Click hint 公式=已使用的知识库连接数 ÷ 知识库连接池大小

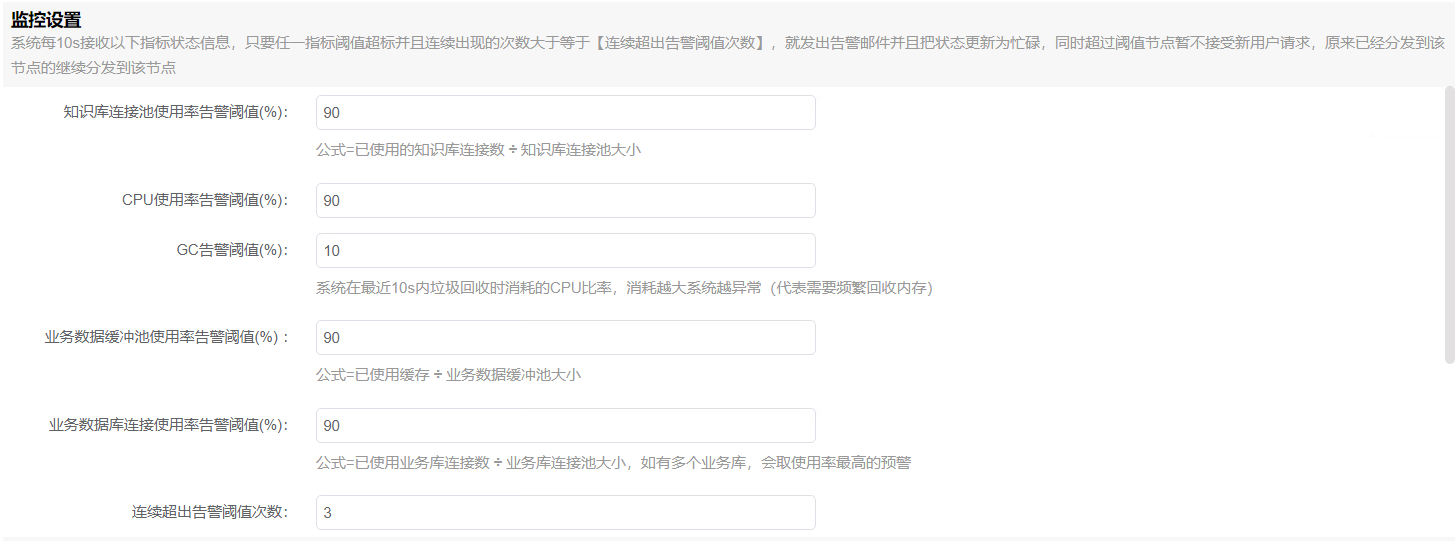click(478, 150)
